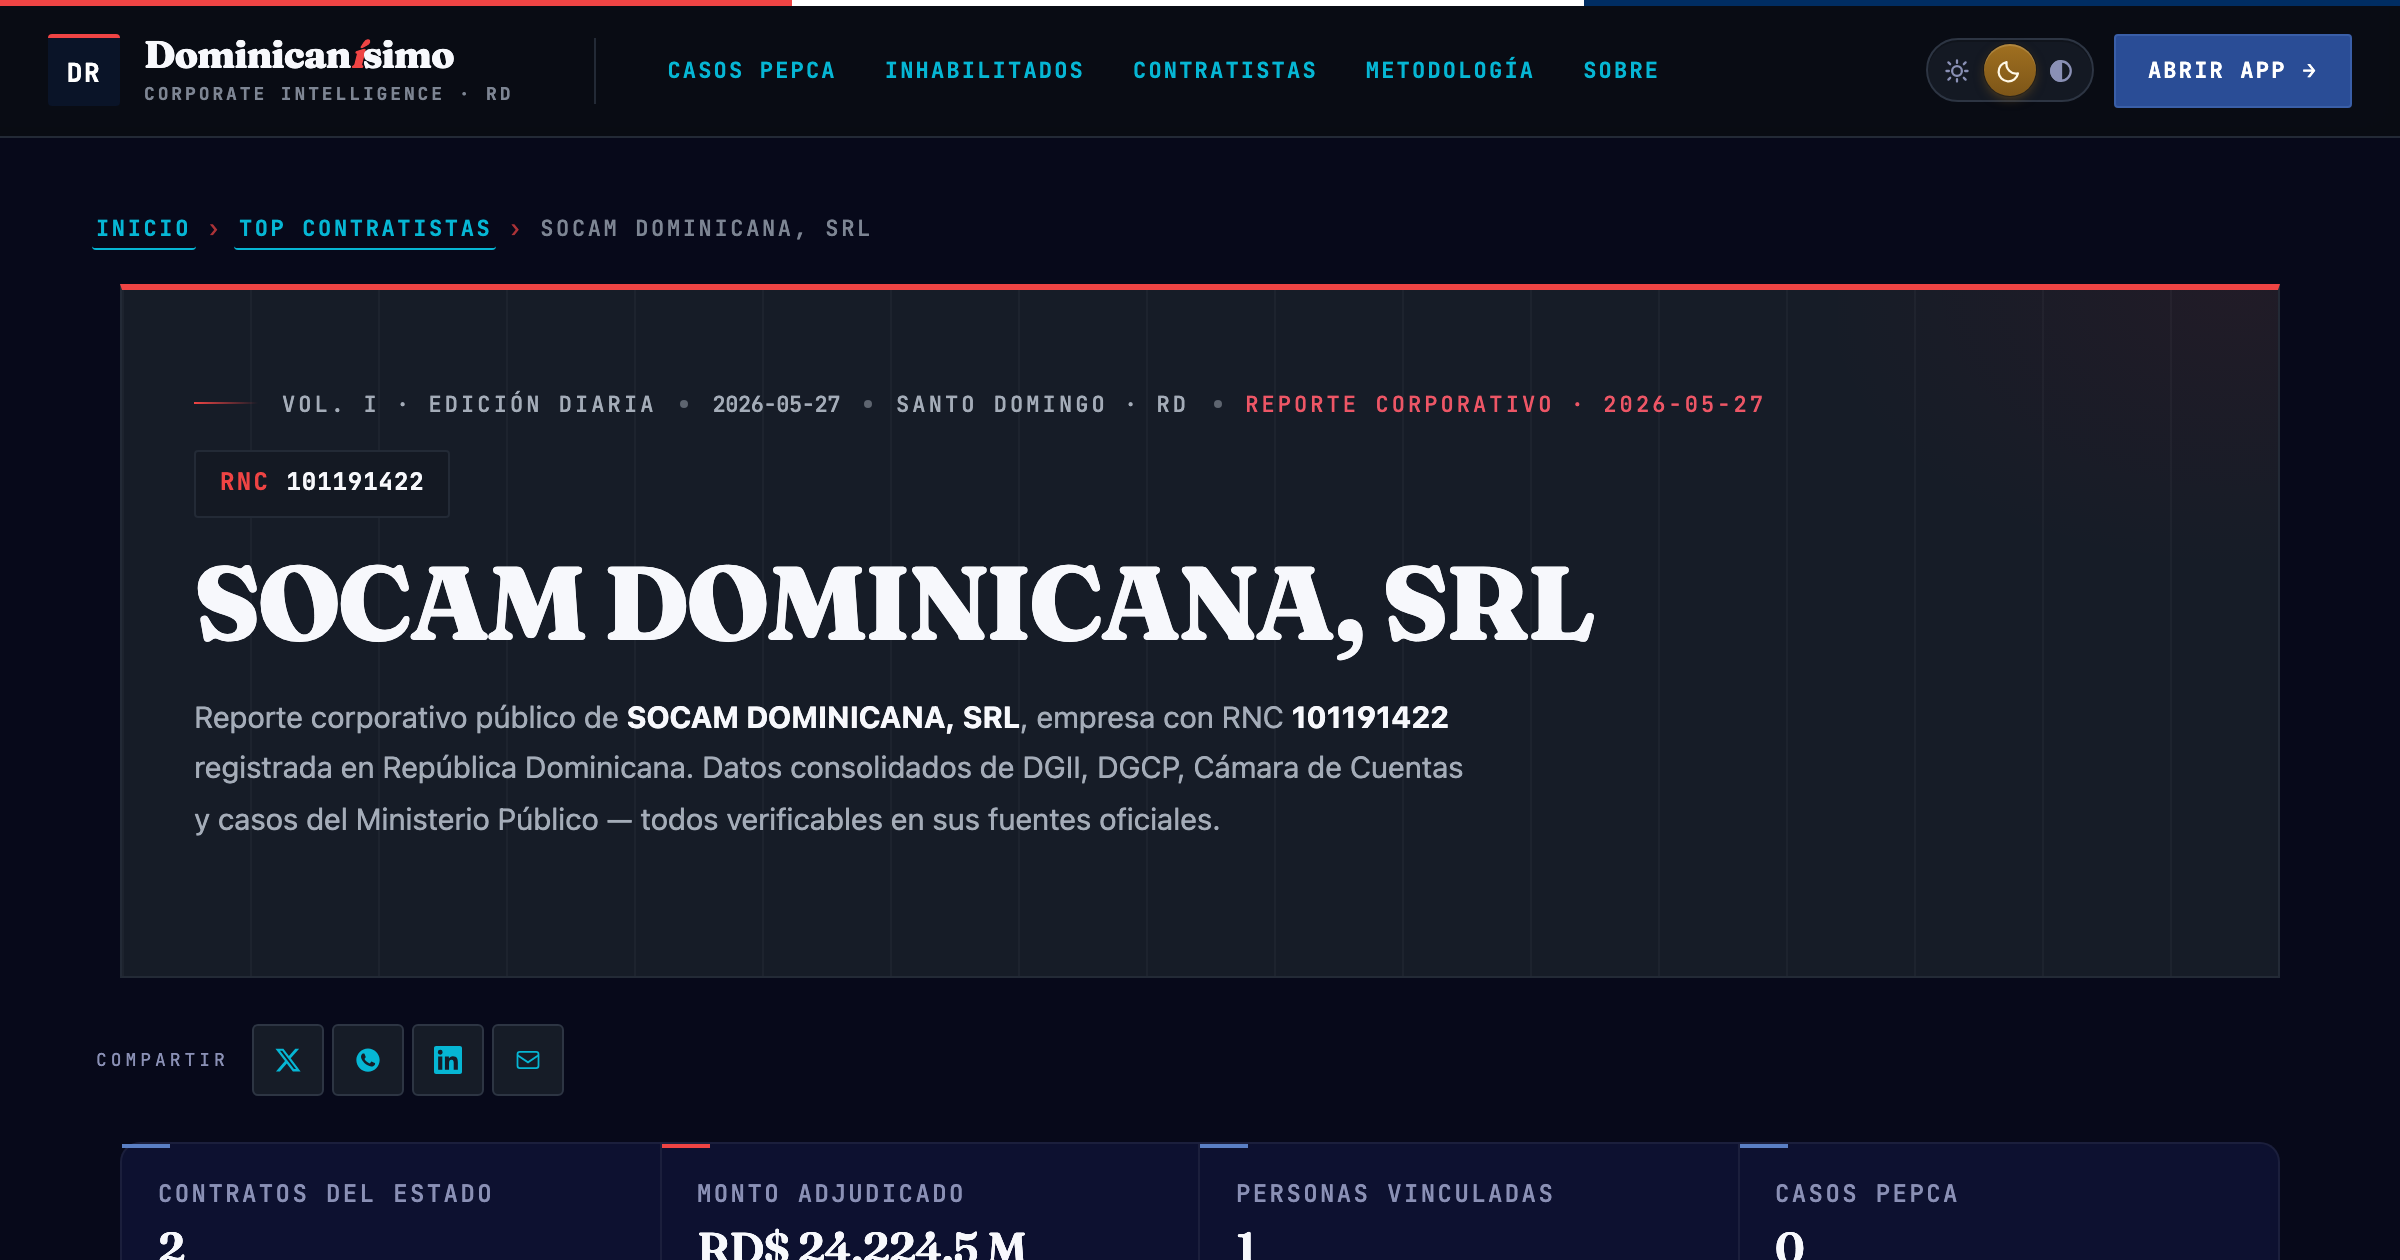This screenshot has width=2400, height=1260.
Task: Click Santo Domingo · RD dateline text
Action: point(1042,404)
